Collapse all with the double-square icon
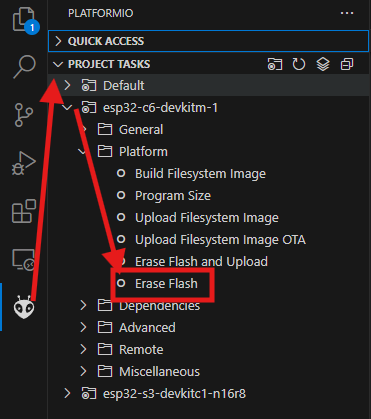This screenshot has width=371, height=419. (347, 64)
